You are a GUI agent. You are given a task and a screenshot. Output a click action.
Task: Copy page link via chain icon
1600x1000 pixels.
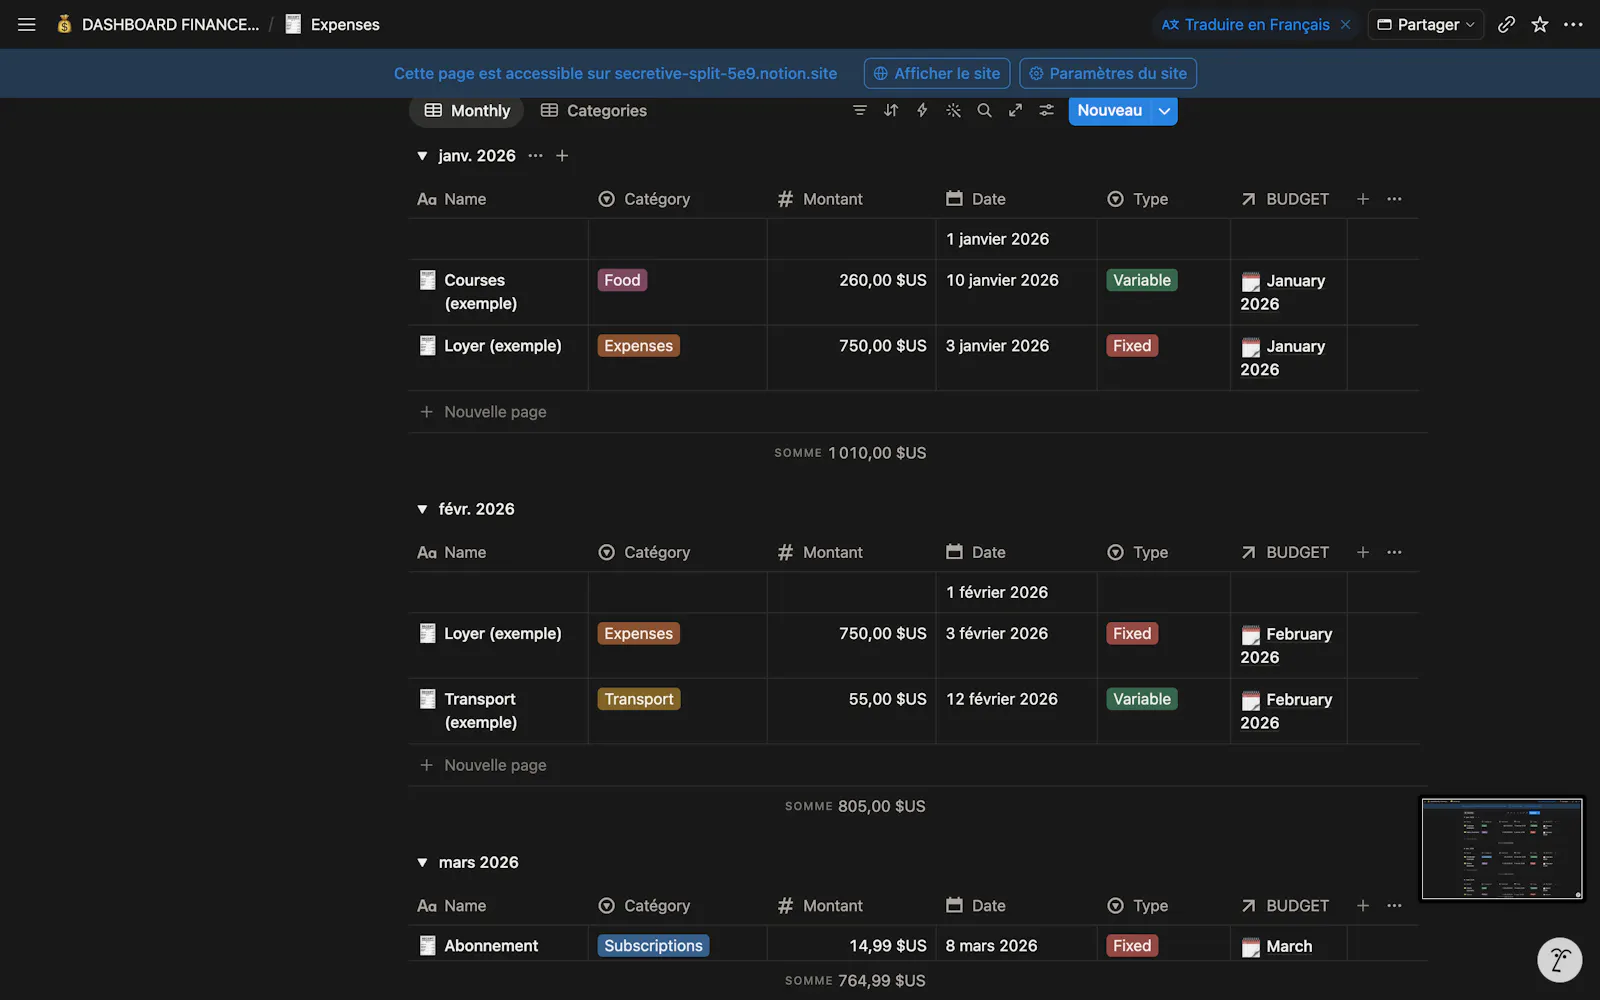coord(1507,24)
